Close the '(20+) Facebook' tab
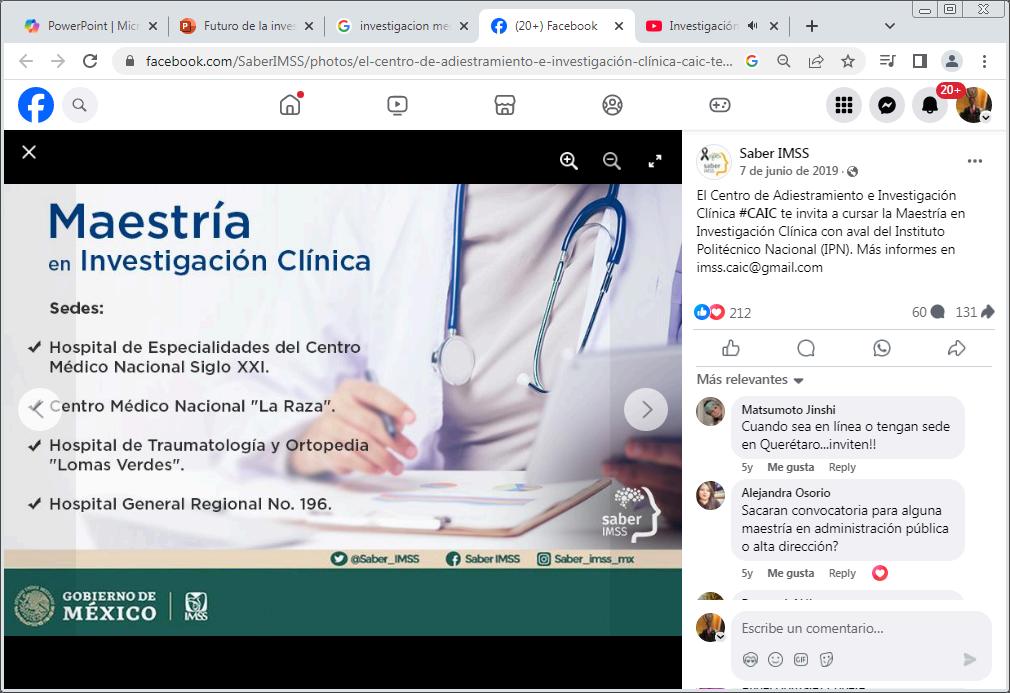This screenshot has width=1010, height=693. click(619, 26)
